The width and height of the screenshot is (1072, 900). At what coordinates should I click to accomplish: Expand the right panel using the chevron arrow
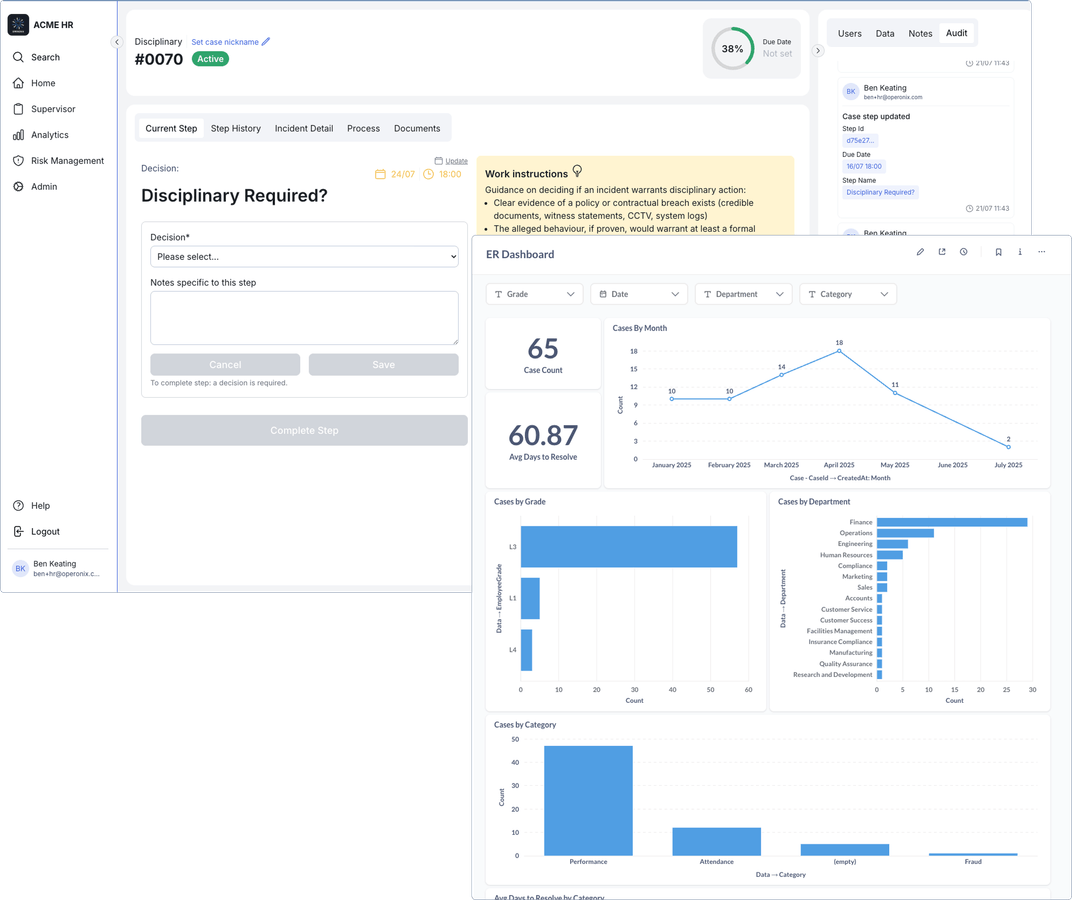click(818, 50)
